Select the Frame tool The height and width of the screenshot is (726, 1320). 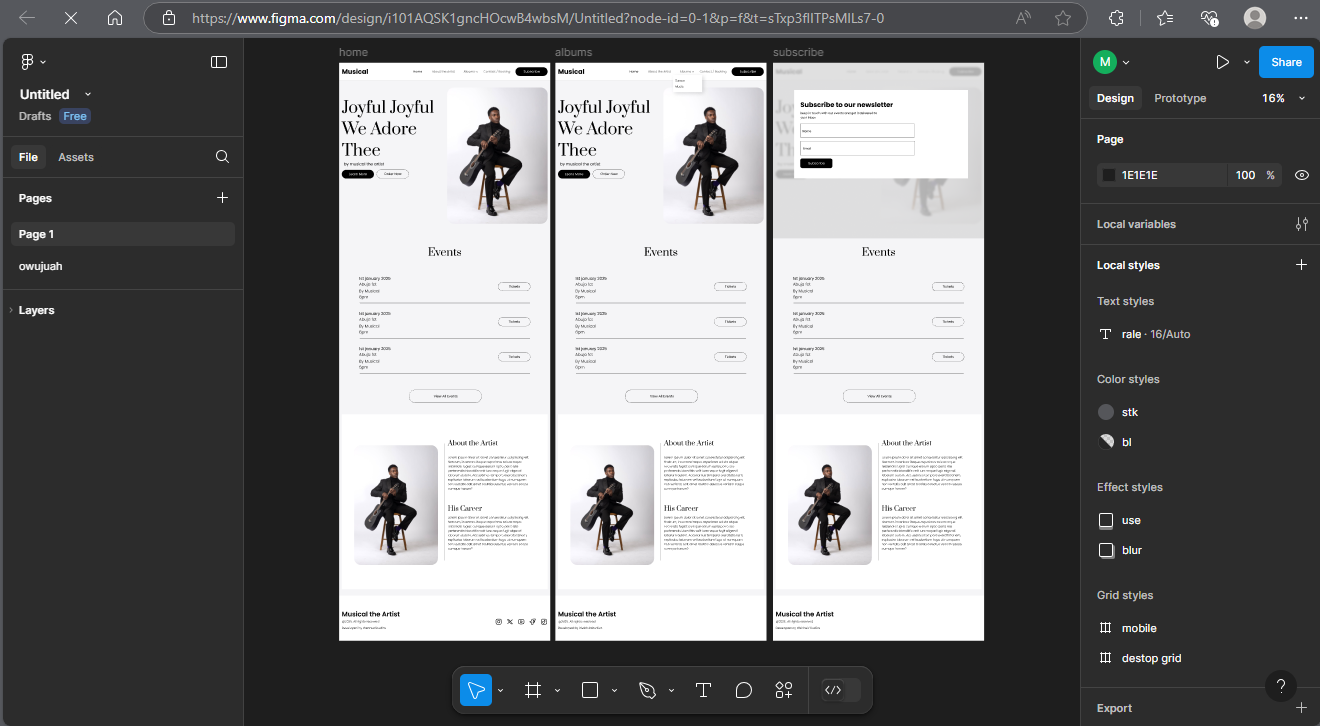tap(533, 690)
